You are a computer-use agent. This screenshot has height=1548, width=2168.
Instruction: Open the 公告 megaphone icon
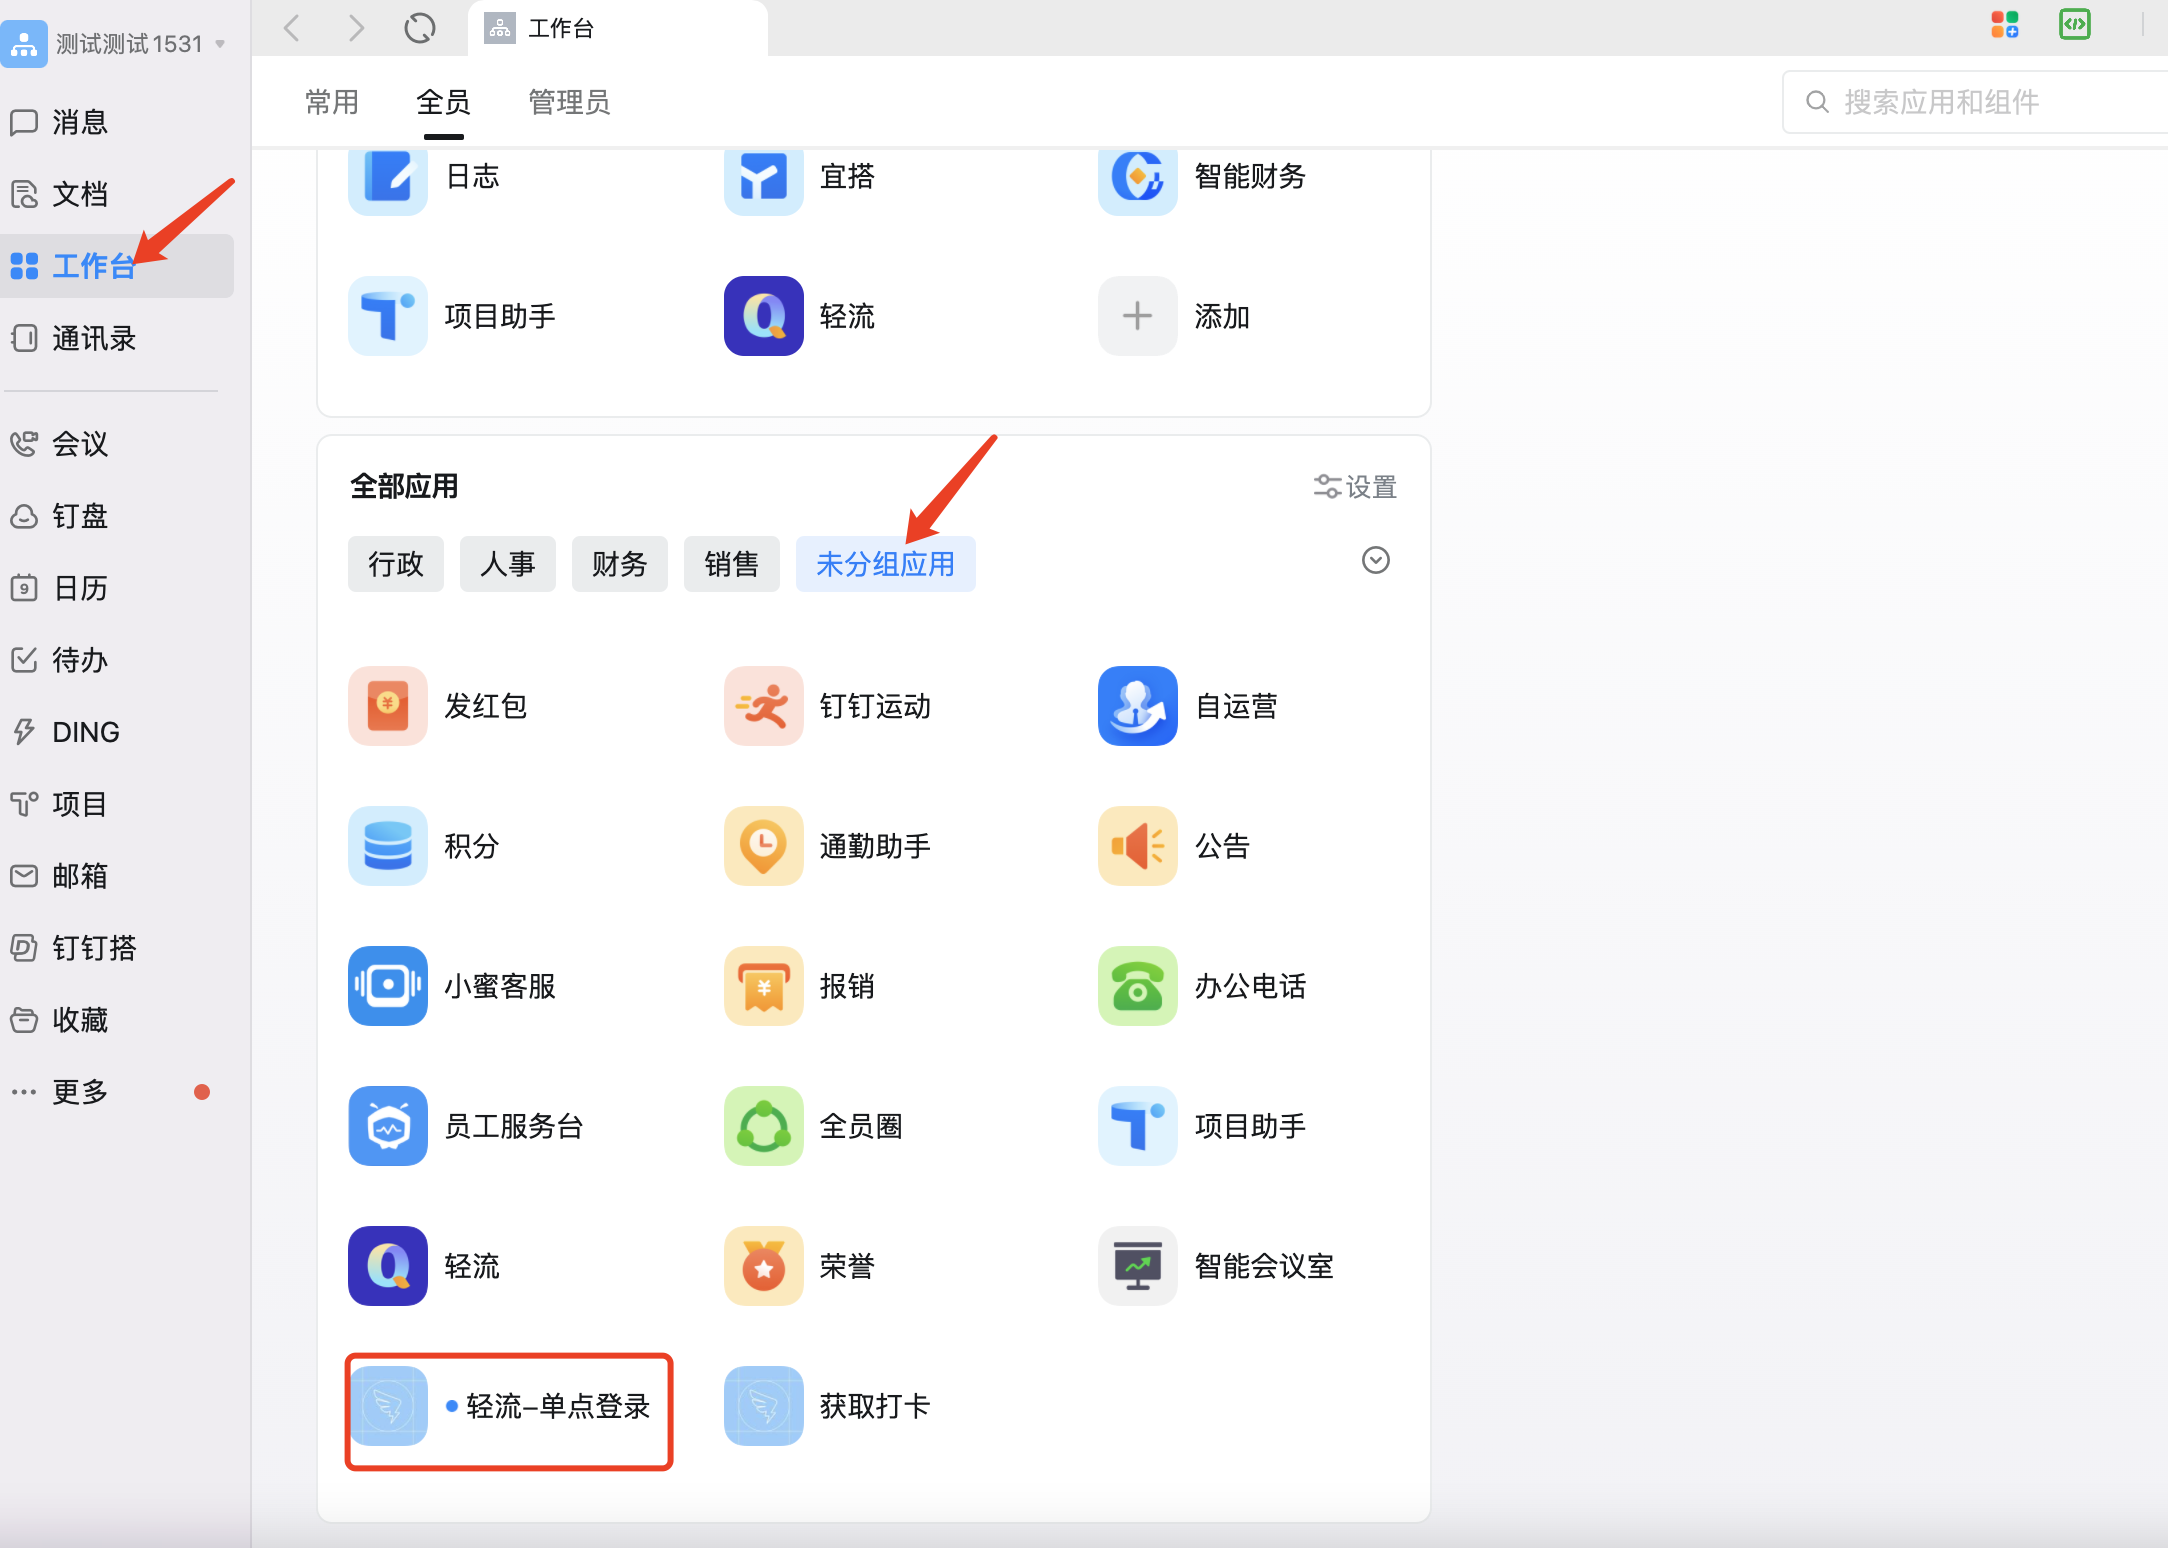(1138, 846)
